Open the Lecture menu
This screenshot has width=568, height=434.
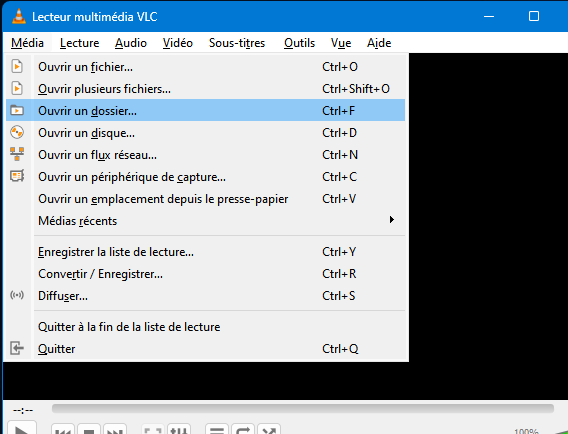coord(79,43)
